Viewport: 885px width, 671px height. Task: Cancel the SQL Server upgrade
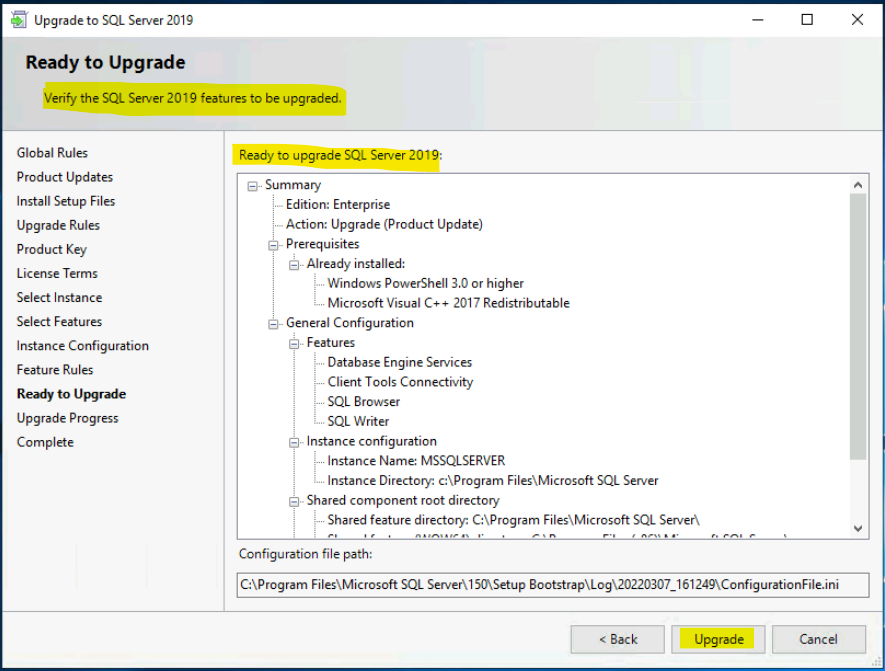[818, 639]
